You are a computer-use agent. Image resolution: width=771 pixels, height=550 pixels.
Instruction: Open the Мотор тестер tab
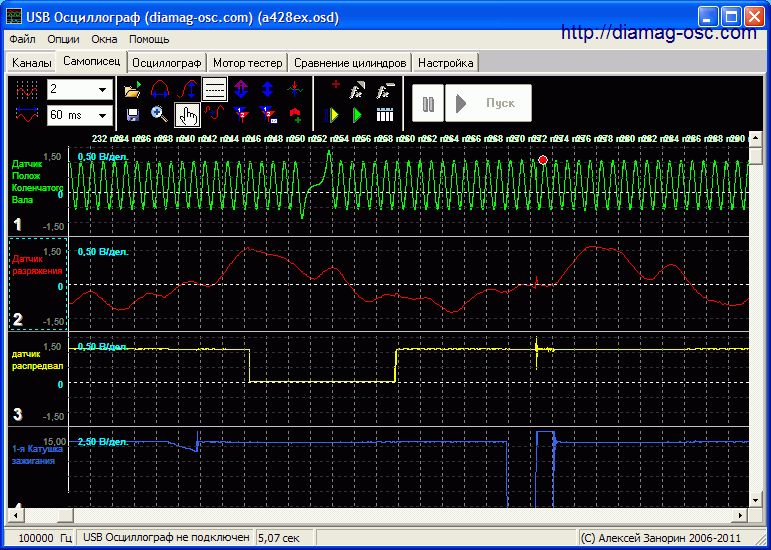[248, 62]
